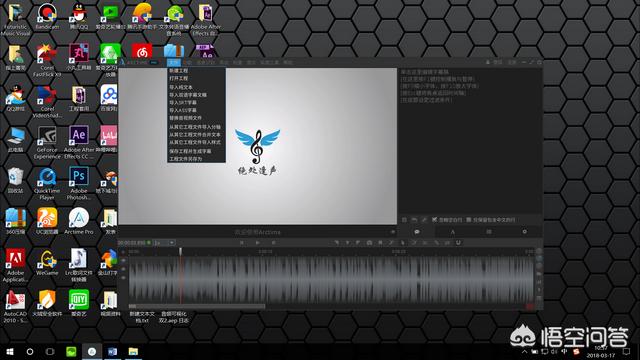The width and height of the screenshot is (640, 360).
Task: Open QuickTime Player shortcut
Action: point(47,184)
